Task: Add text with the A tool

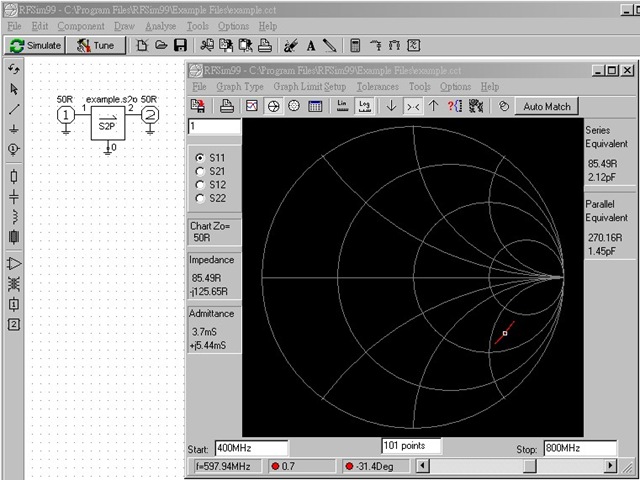Action: click(x=311, y=46)
